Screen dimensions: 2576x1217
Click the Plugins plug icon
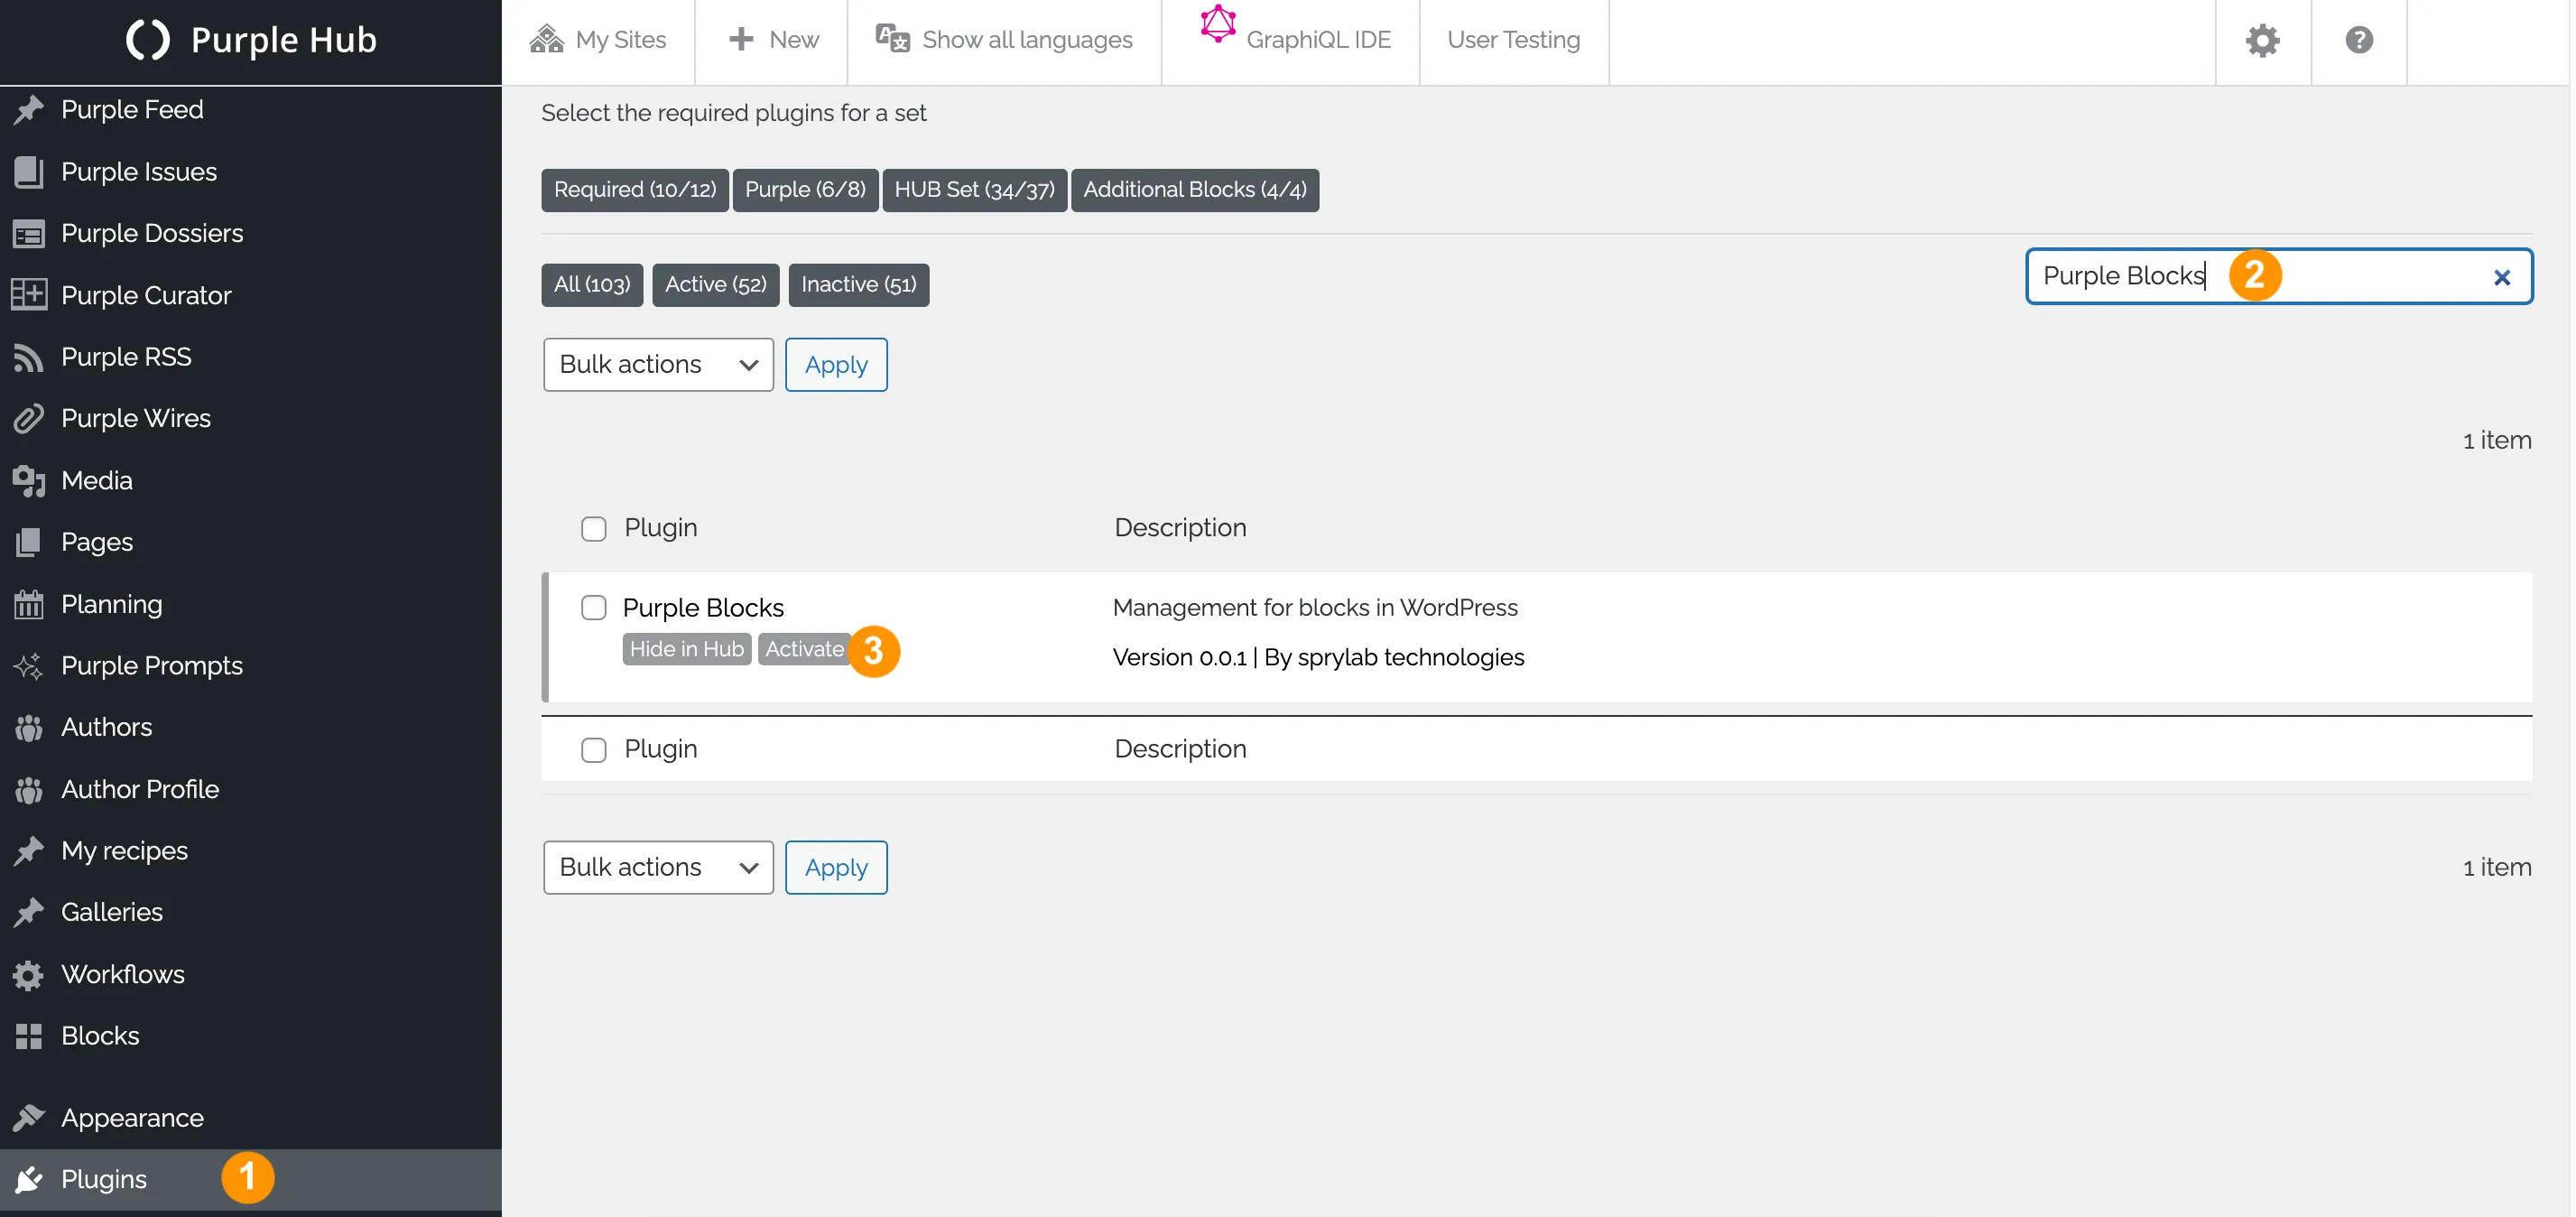pos(29,1180)
